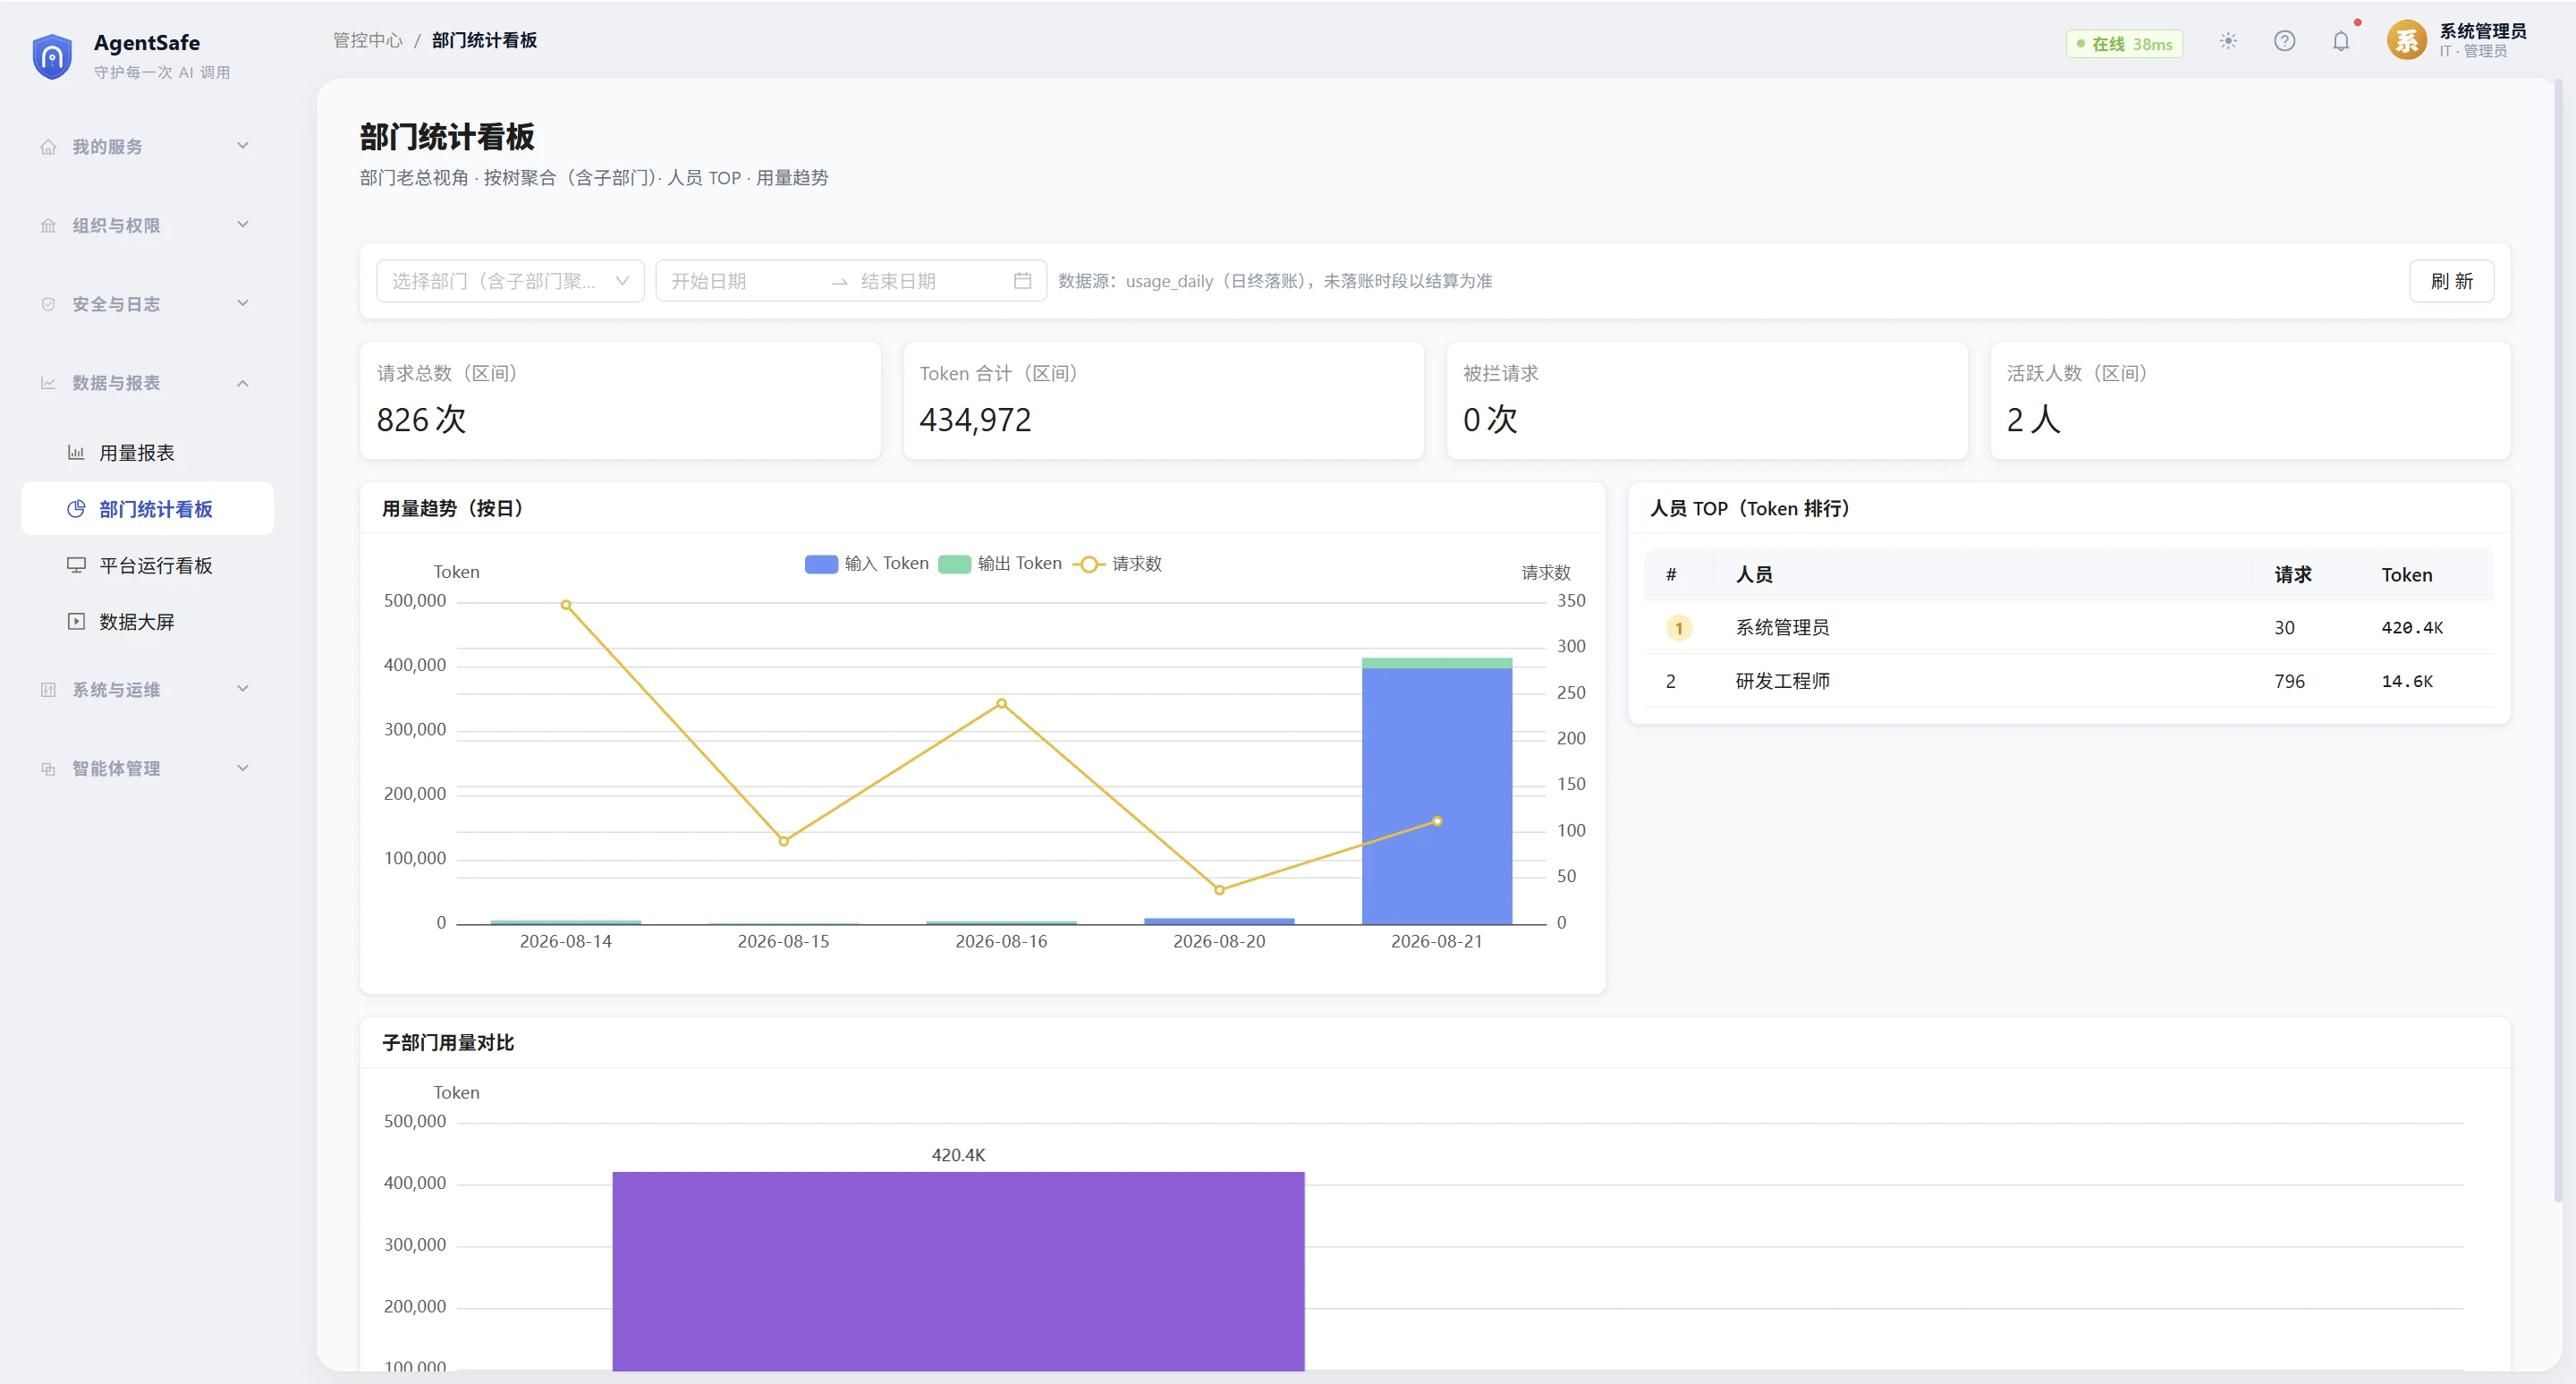Viewport: 2576px width, 1384px height.
Task: Expand the 我的服务 menu chevron
Action: pyautogui.click(x=243, y=146)
